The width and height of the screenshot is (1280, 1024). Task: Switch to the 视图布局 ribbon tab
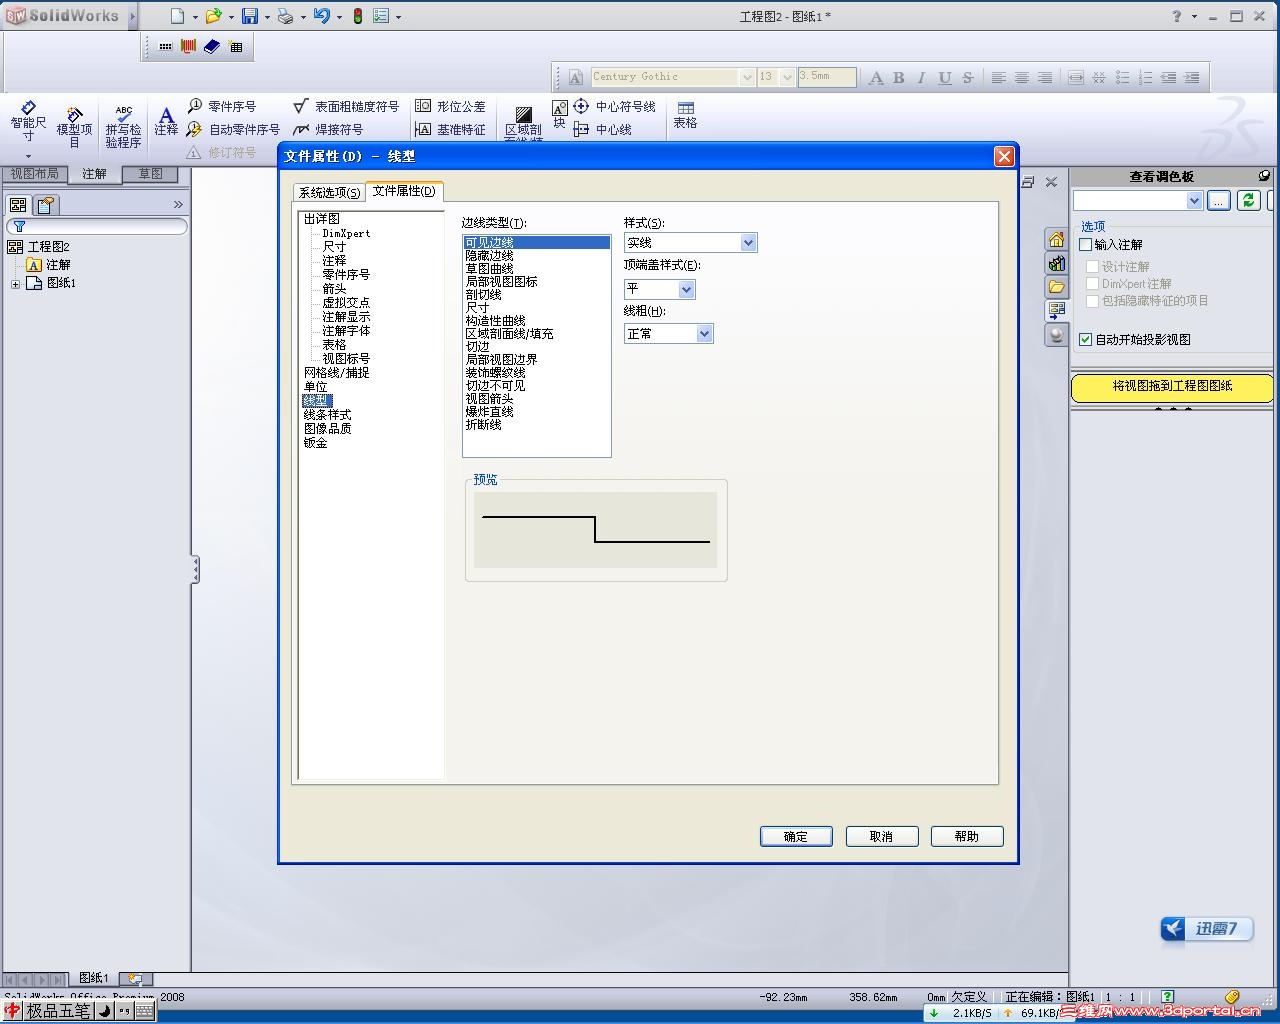pos(34,174)
